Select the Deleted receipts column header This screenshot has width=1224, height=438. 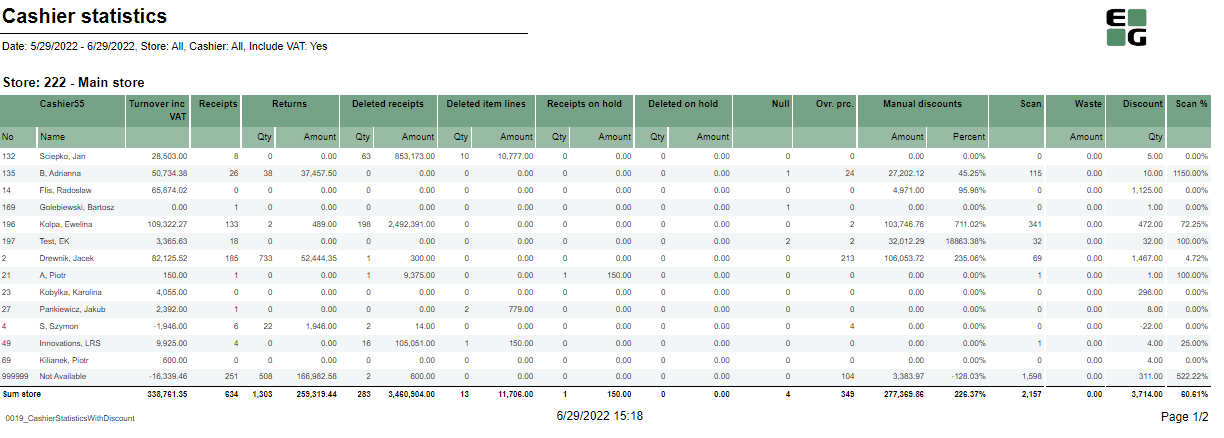pos(387,103)
